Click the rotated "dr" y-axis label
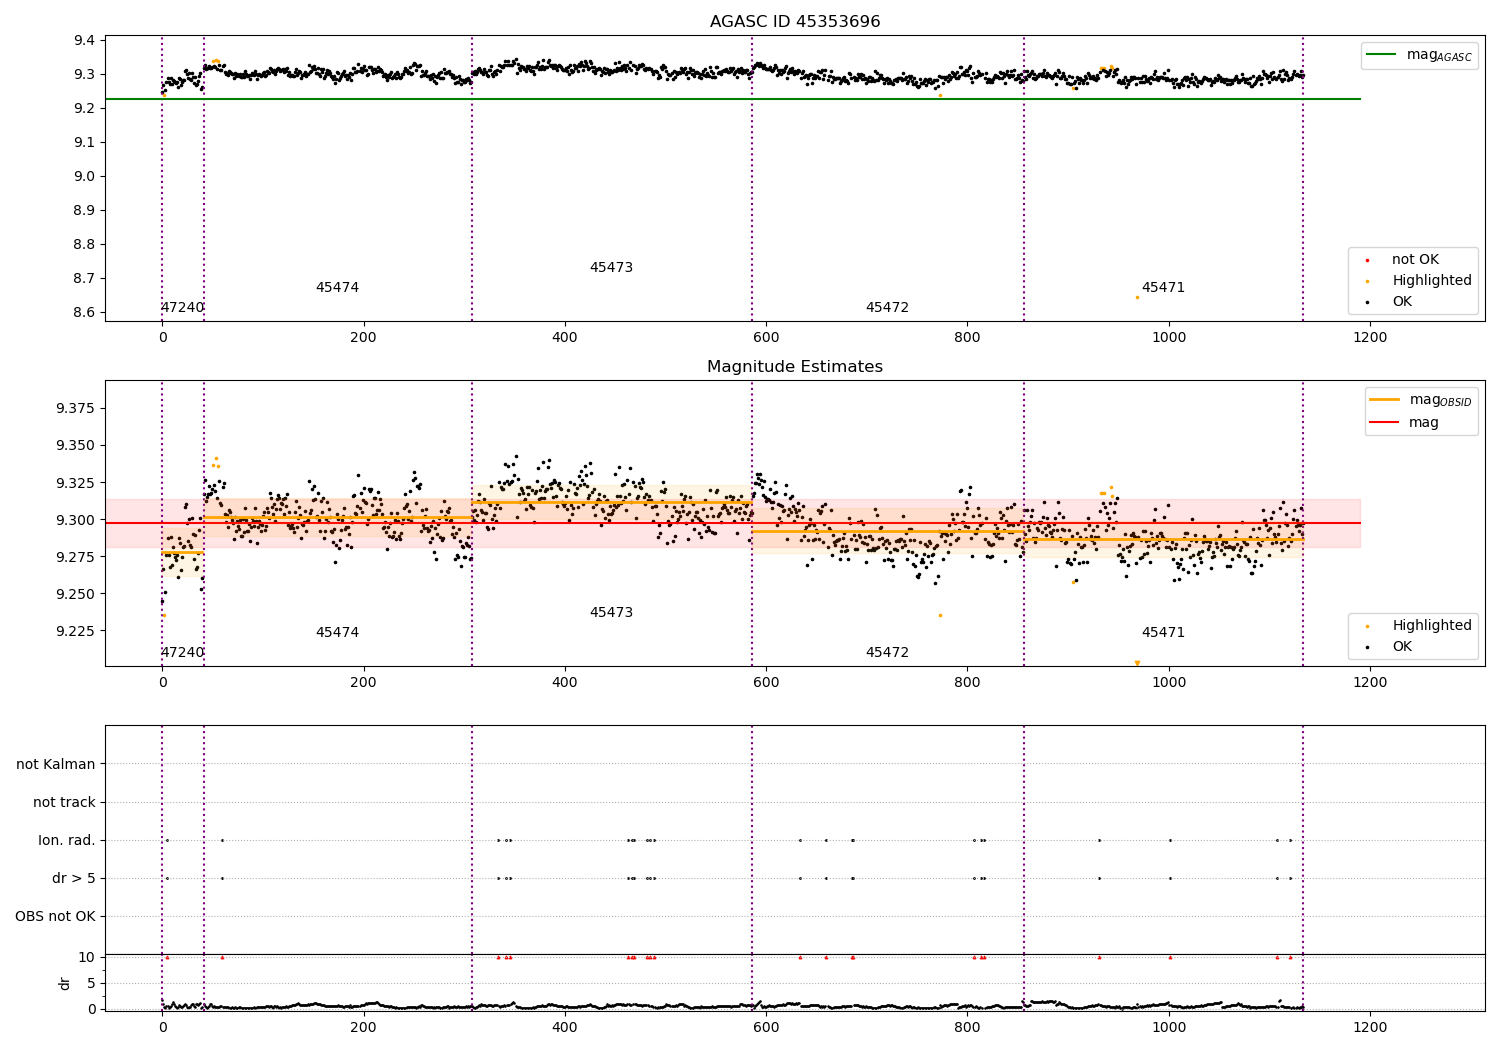This screenshot has width=1500, height=1050. (x=65, y=983)
